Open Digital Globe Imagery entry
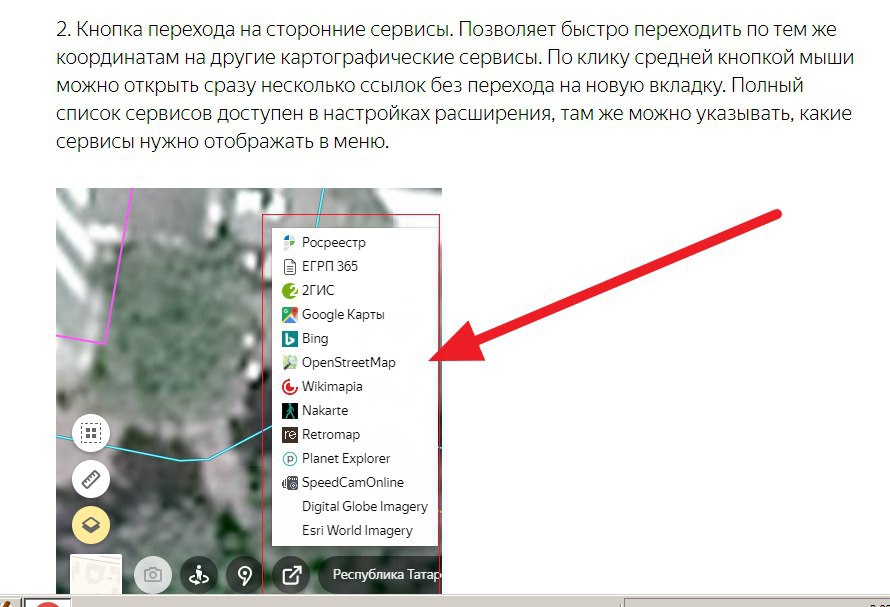This screenshot has width=890, height=607. pos(355,506)
